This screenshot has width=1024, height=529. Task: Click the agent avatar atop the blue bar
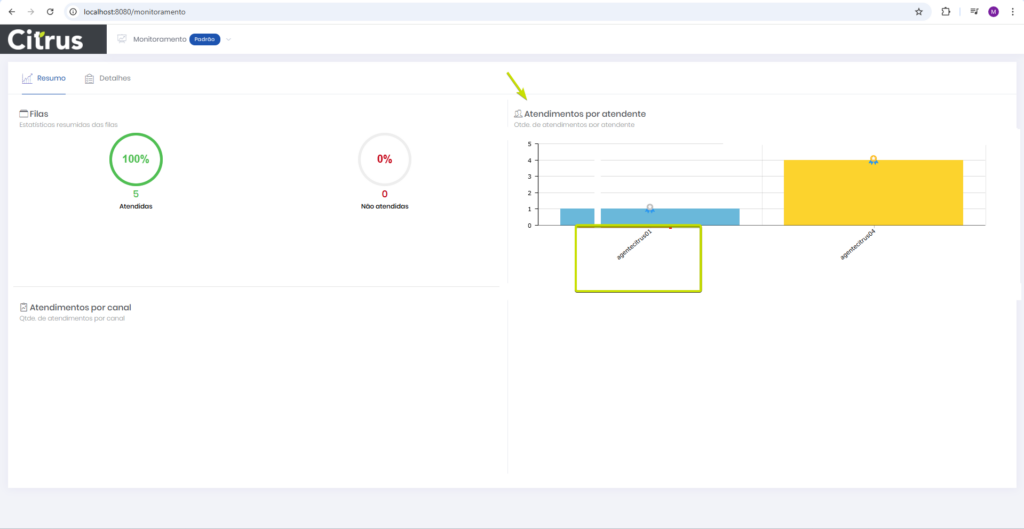click(x=650, y=208)
